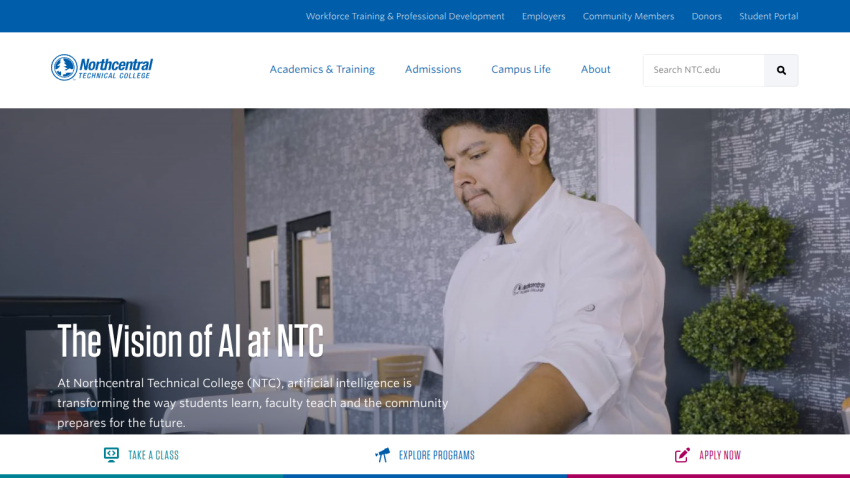
Task: Open the Academics & Training menu
Action: 322,69
